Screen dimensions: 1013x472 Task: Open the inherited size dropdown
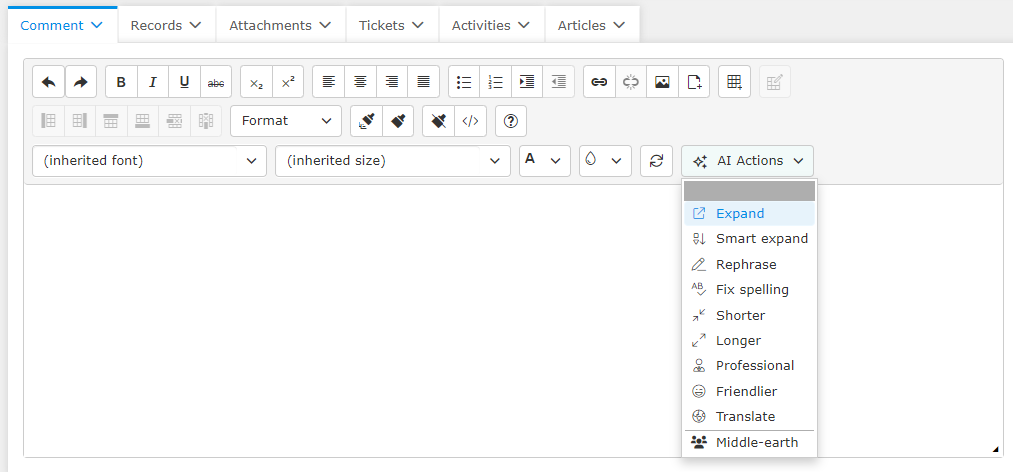(x=392, y=161)
